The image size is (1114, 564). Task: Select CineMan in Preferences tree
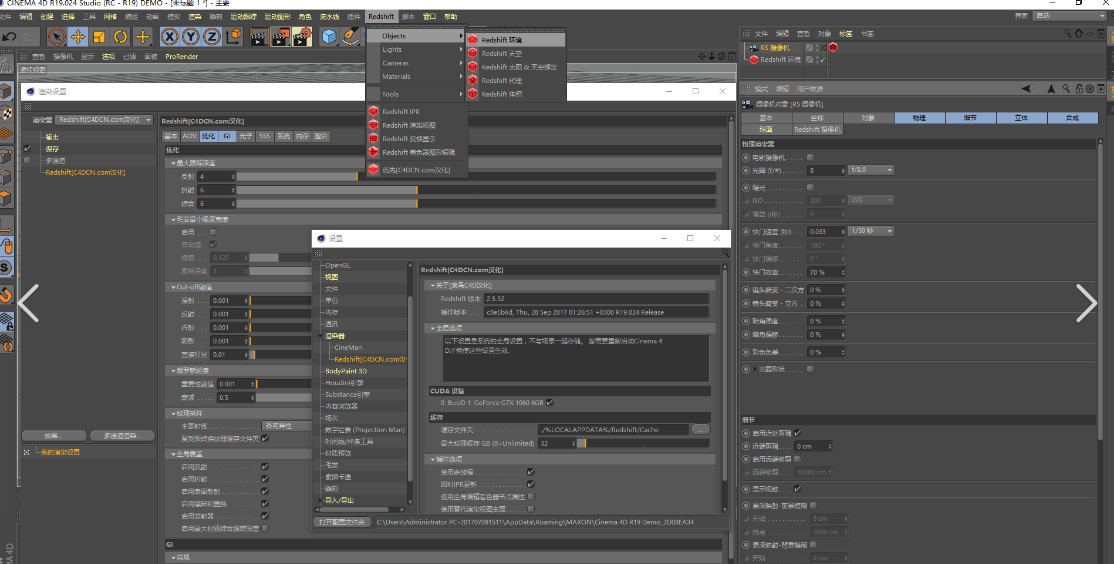click(348, 348)
